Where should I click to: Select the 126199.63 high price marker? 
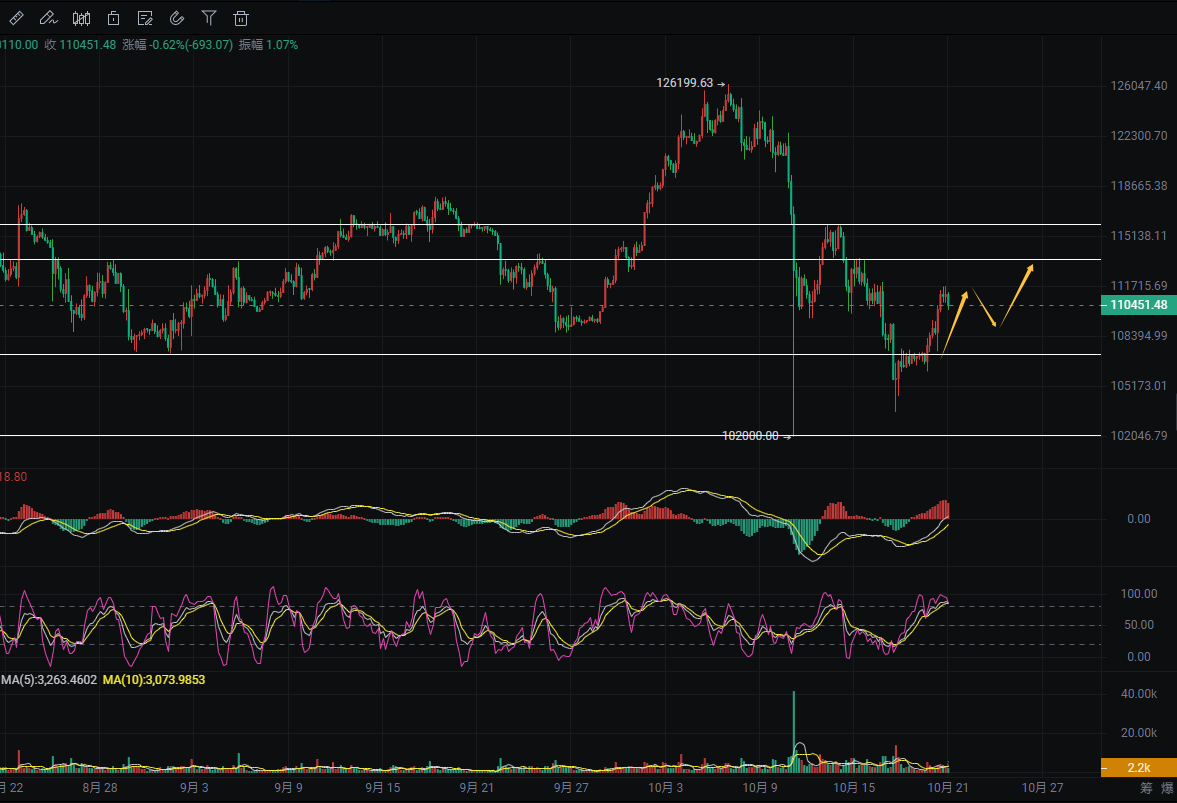click(x=685, y=83)
